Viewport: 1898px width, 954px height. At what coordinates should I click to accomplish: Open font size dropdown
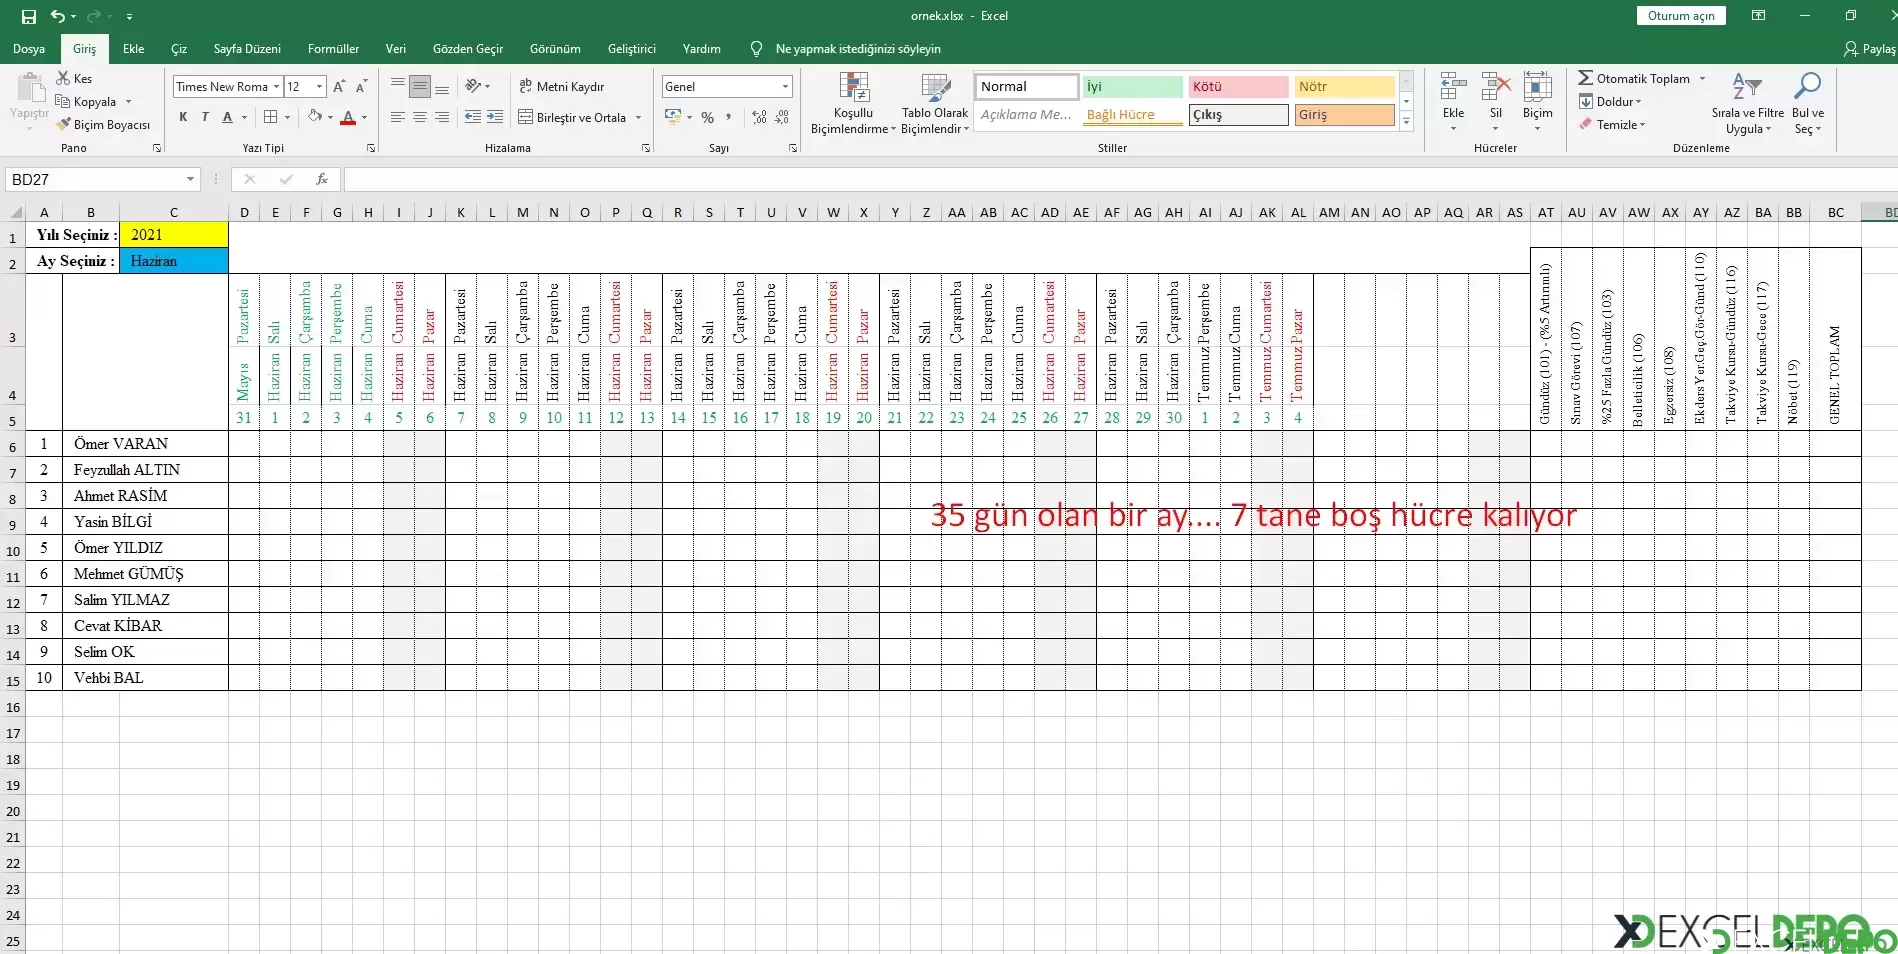coord(319,86)
